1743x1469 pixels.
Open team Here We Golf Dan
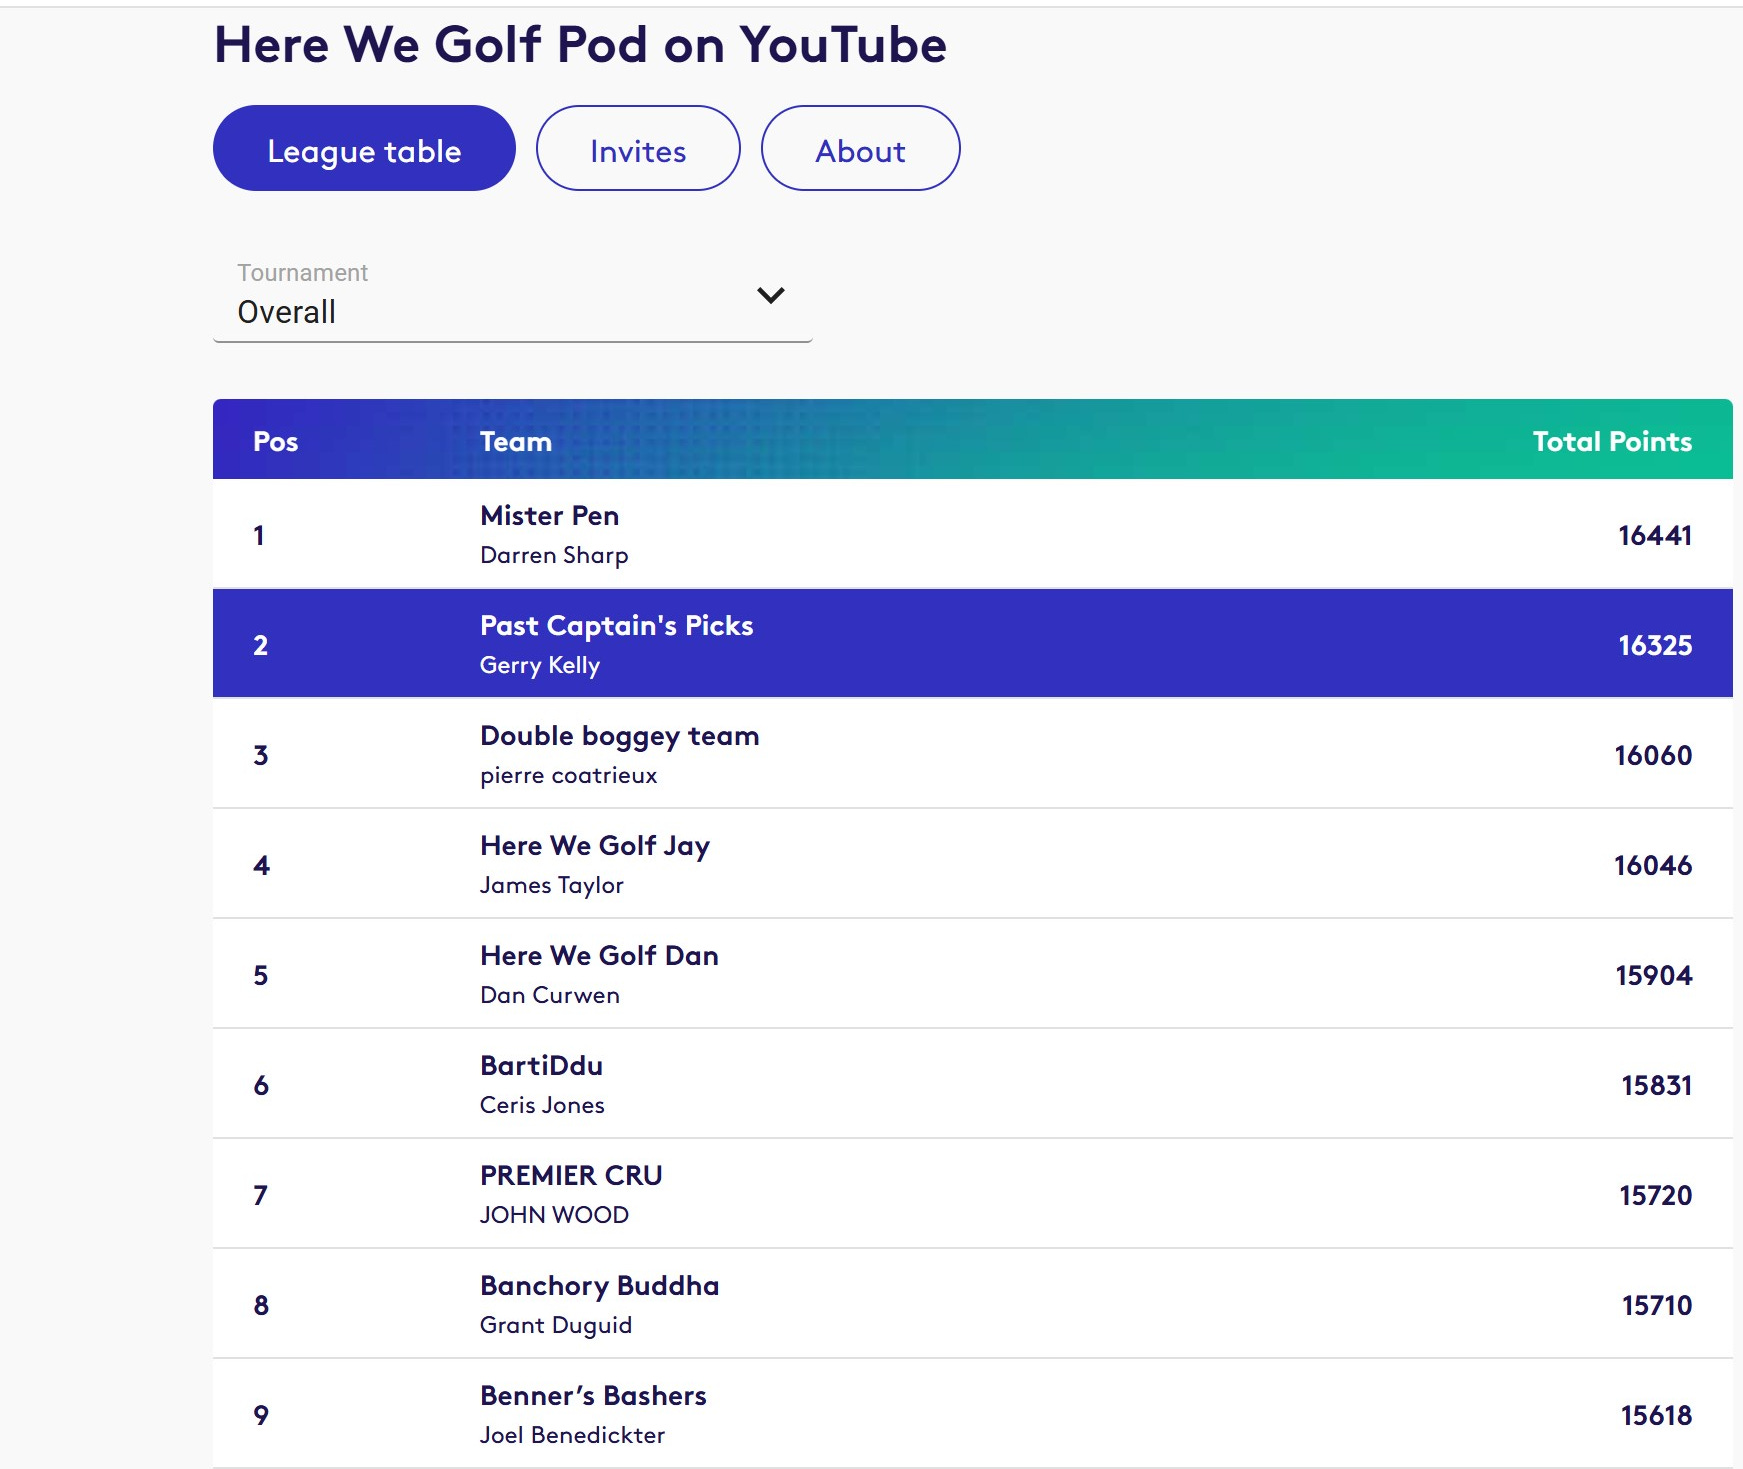599,955
